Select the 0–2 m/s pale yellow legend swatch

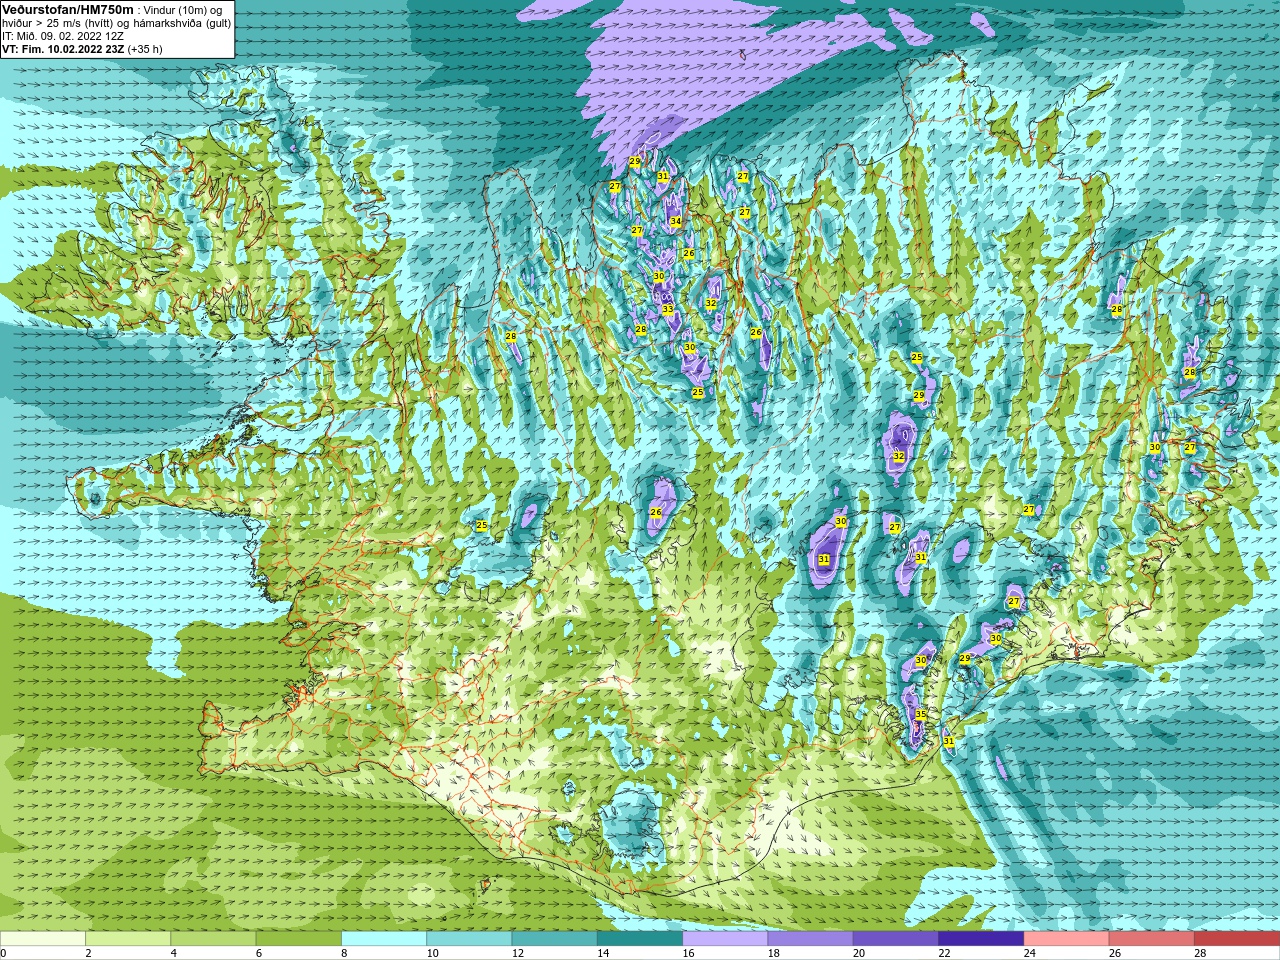coord(43,939)
